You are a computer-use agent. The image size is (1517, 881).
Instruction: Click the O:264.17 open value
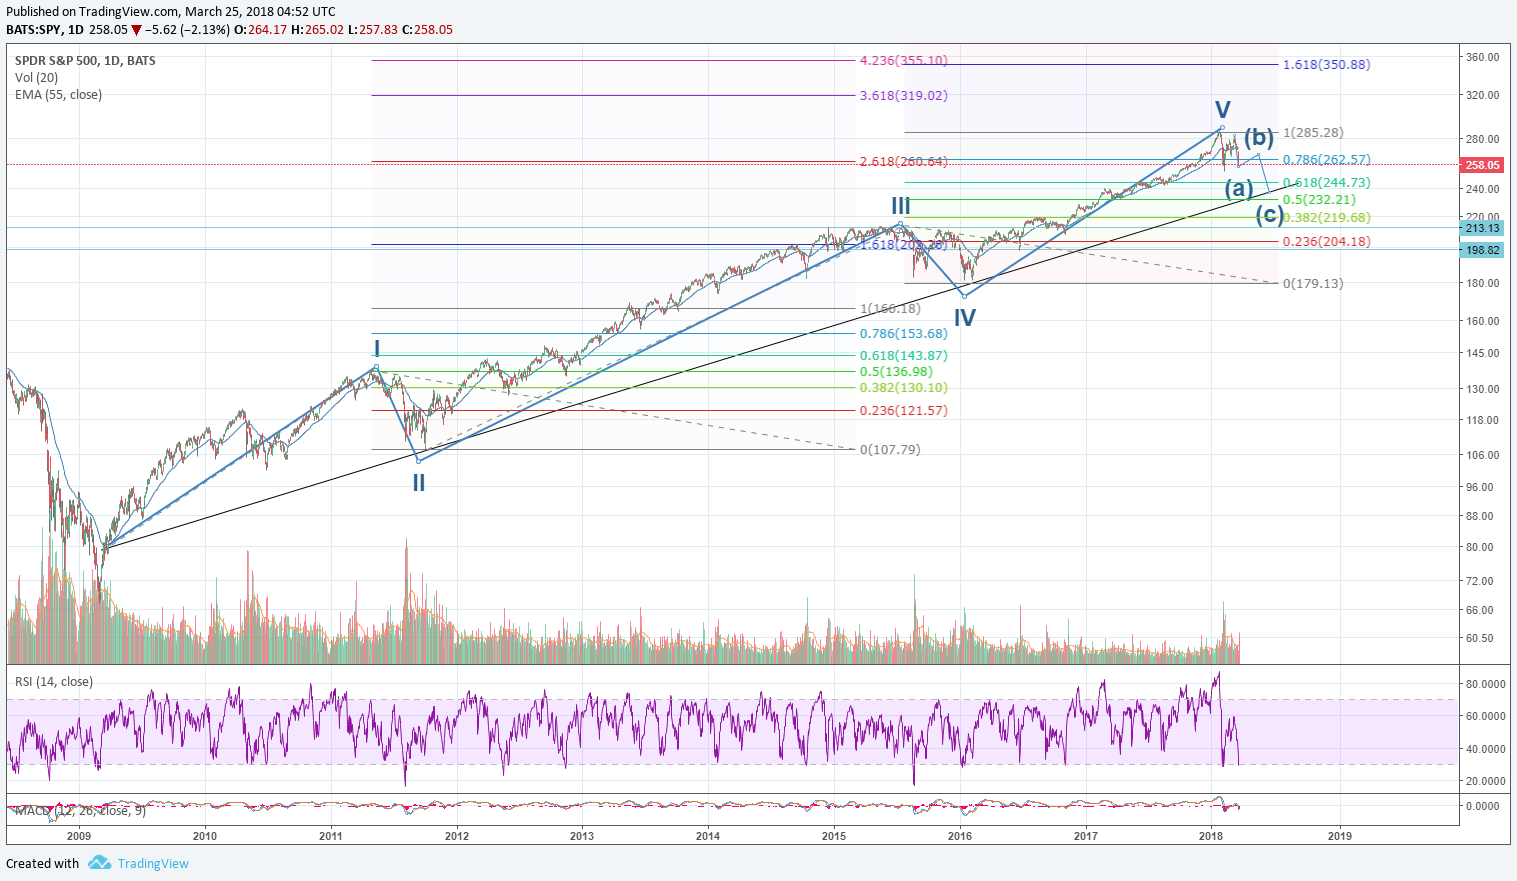tap(261, 30)
